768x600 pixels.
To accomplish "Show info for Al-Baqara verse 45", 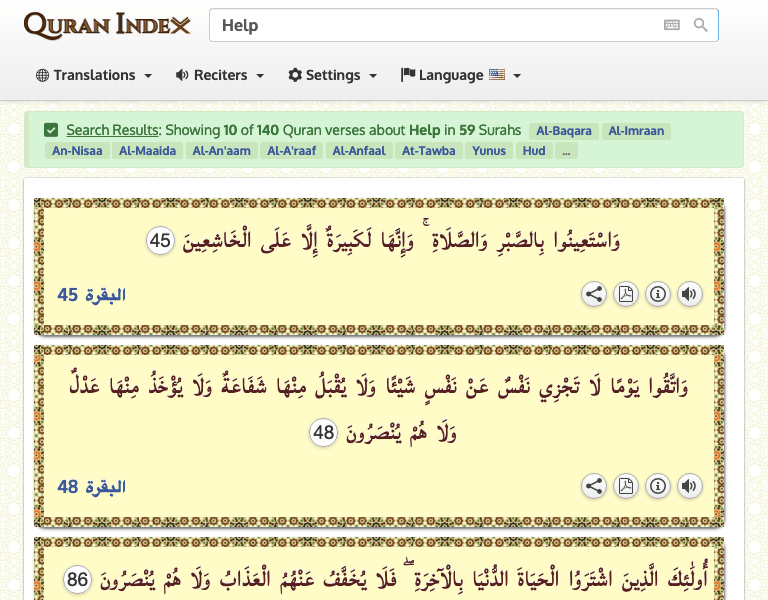I will [x=658, y=295].
